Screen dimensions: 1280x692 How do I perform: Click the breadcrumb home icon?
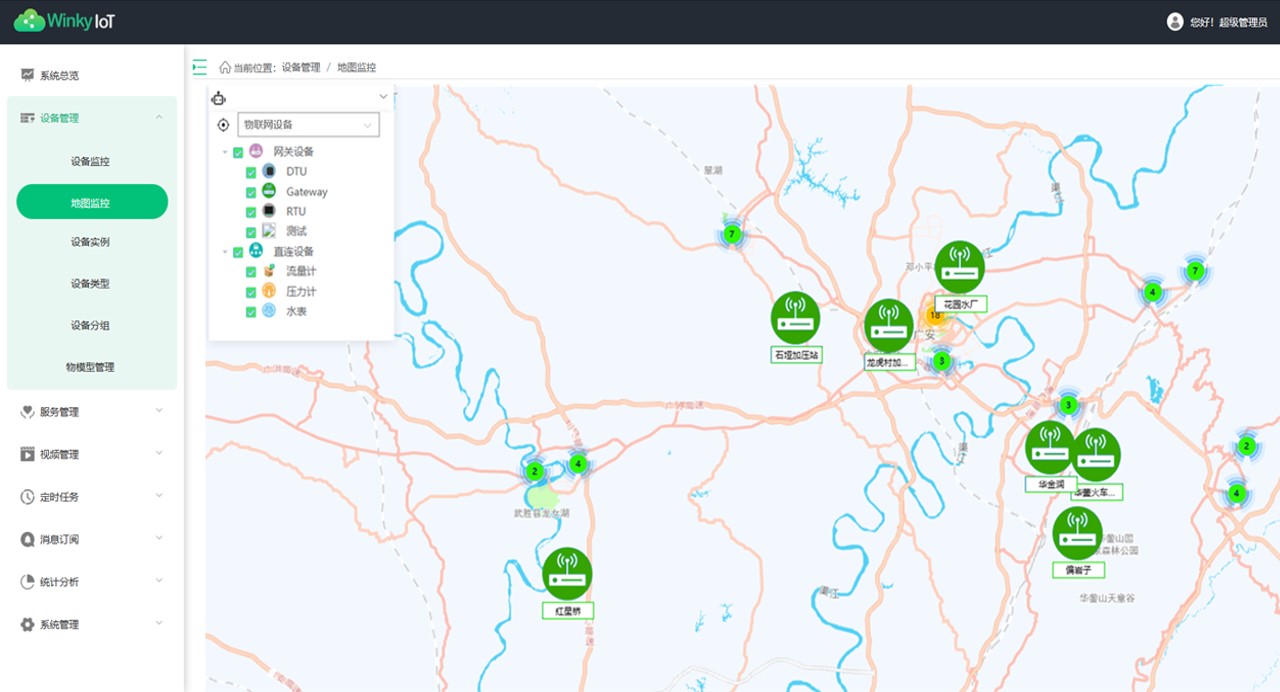coord(225,67)
